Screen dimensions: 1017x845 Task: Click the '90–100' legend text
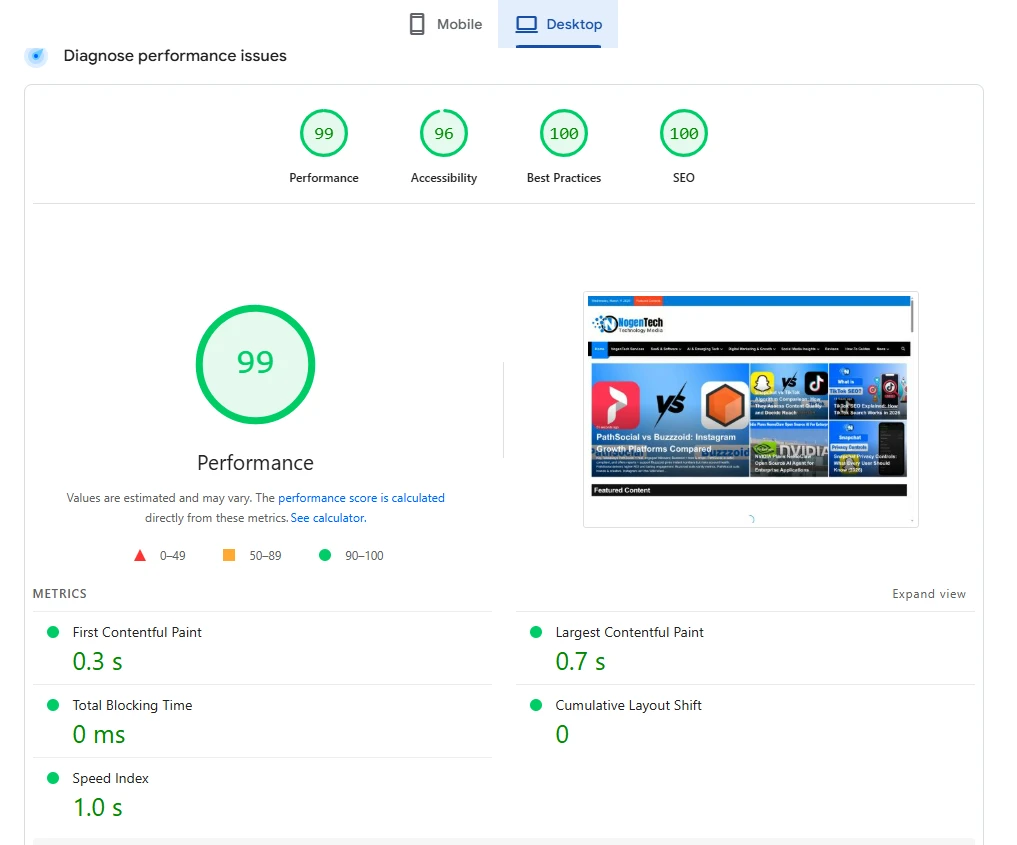point(364,556)
